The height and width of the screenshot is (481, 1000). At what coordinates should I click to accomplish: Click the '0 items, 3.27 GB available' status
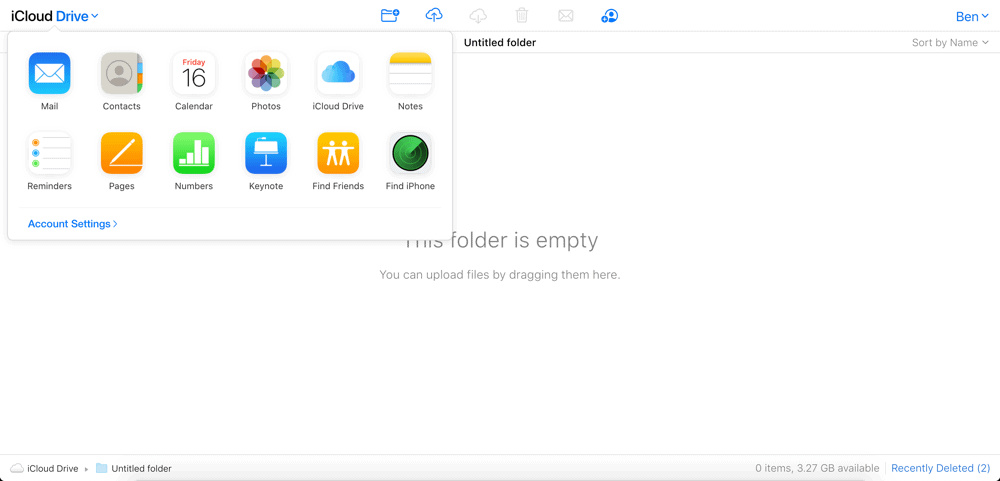817,468
